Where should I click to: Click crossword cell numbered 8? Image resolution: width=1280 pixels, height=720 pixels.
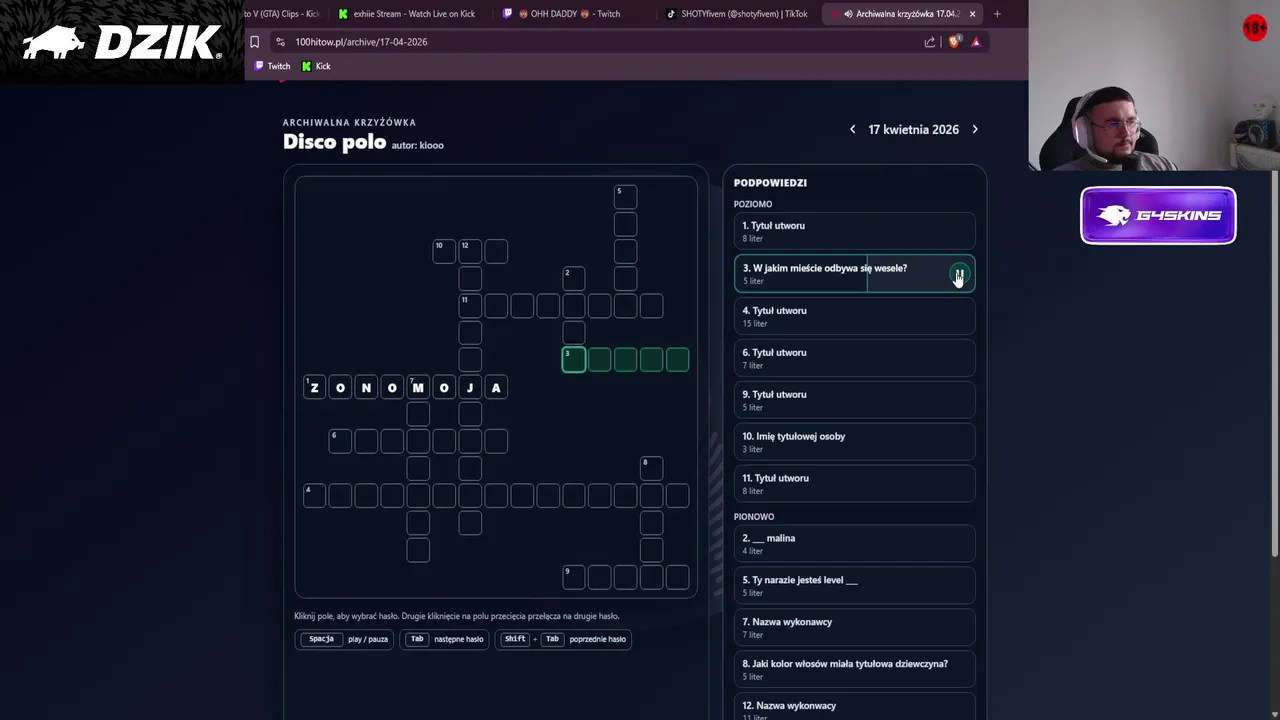(651, 468)
